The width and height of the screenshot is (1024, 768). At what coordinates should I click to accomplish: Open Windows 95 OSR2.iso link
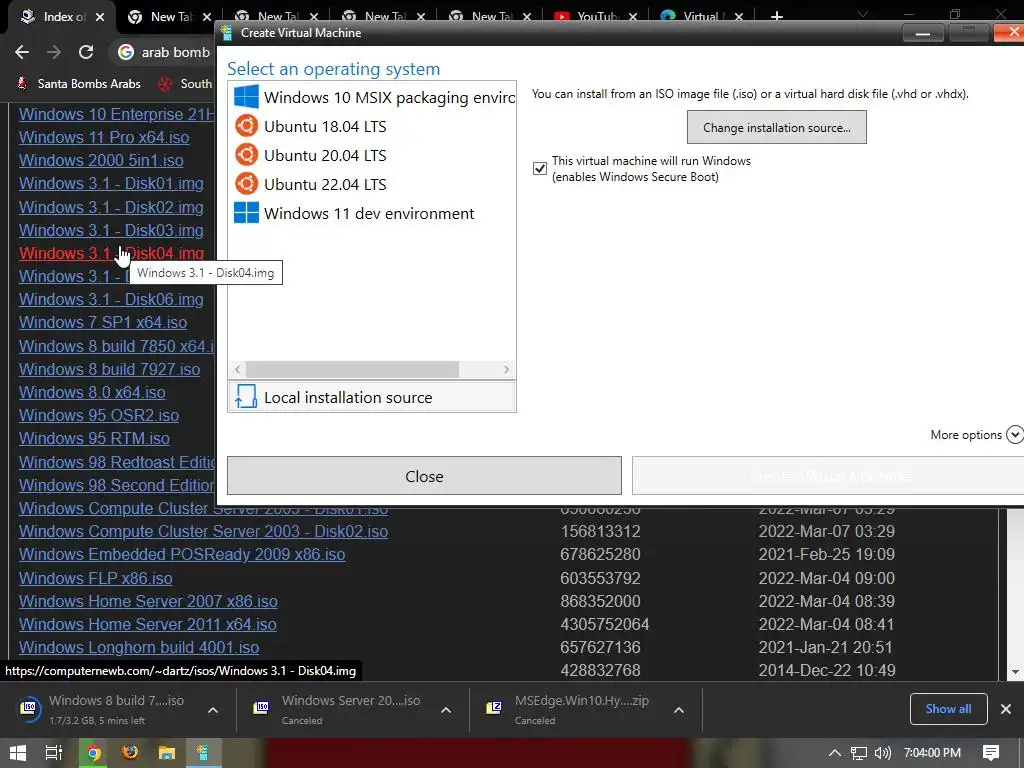pos(99,415)
